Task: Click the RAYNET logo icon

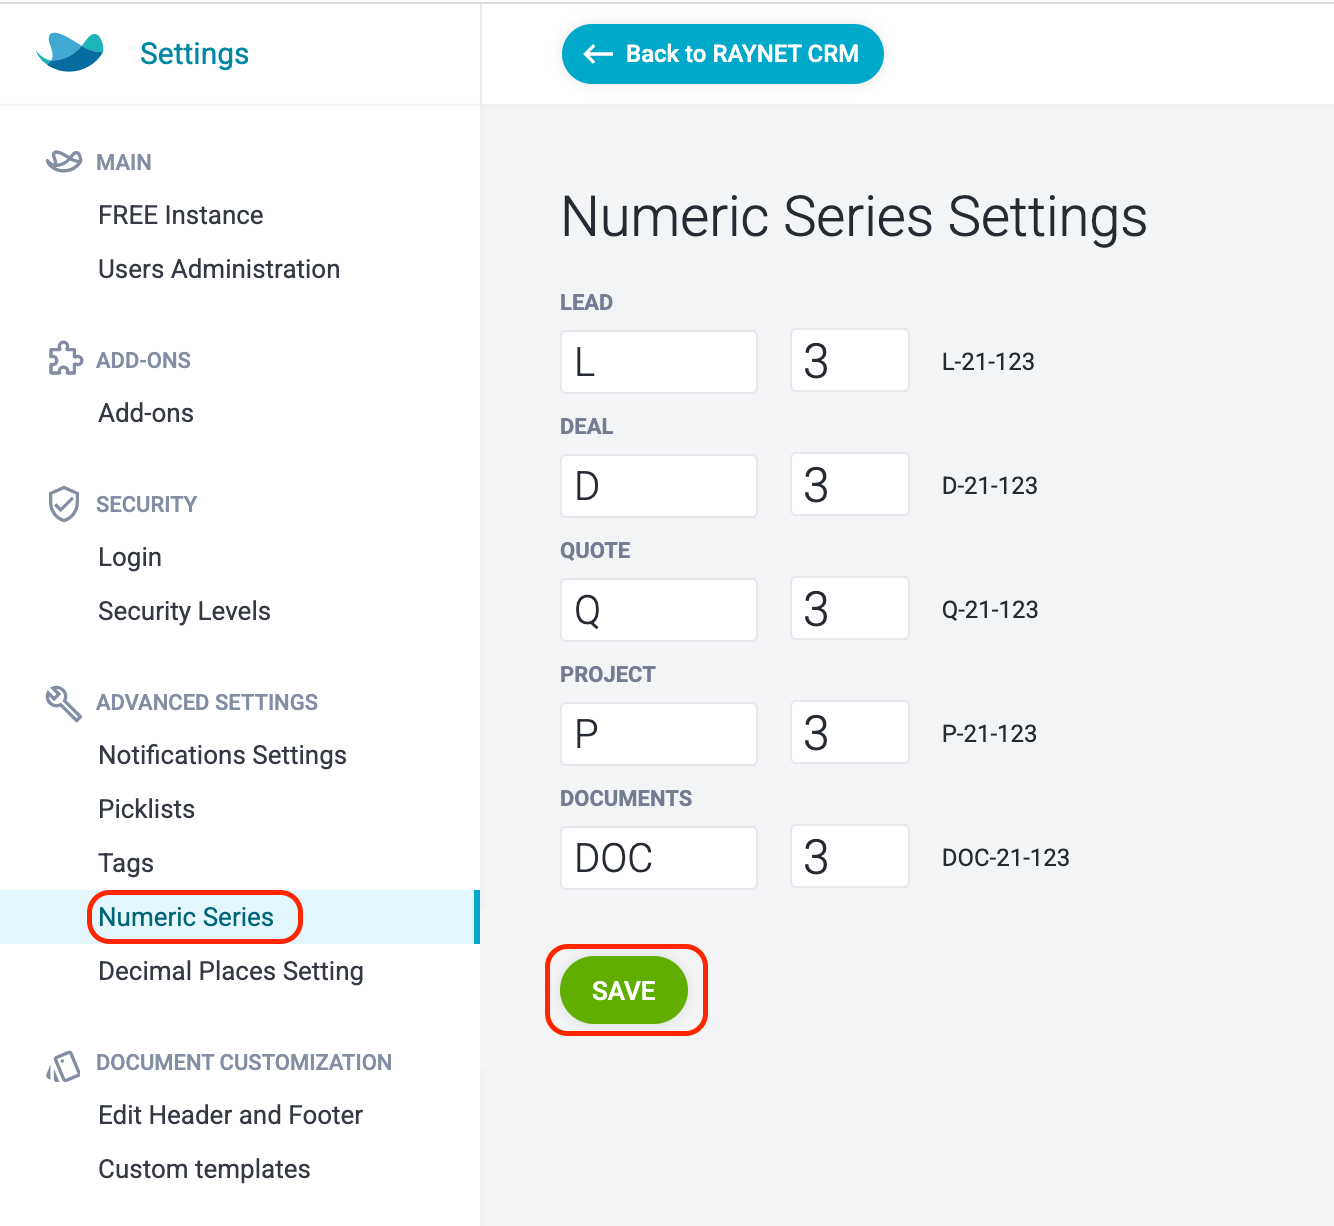Action: tap(70, 52)
